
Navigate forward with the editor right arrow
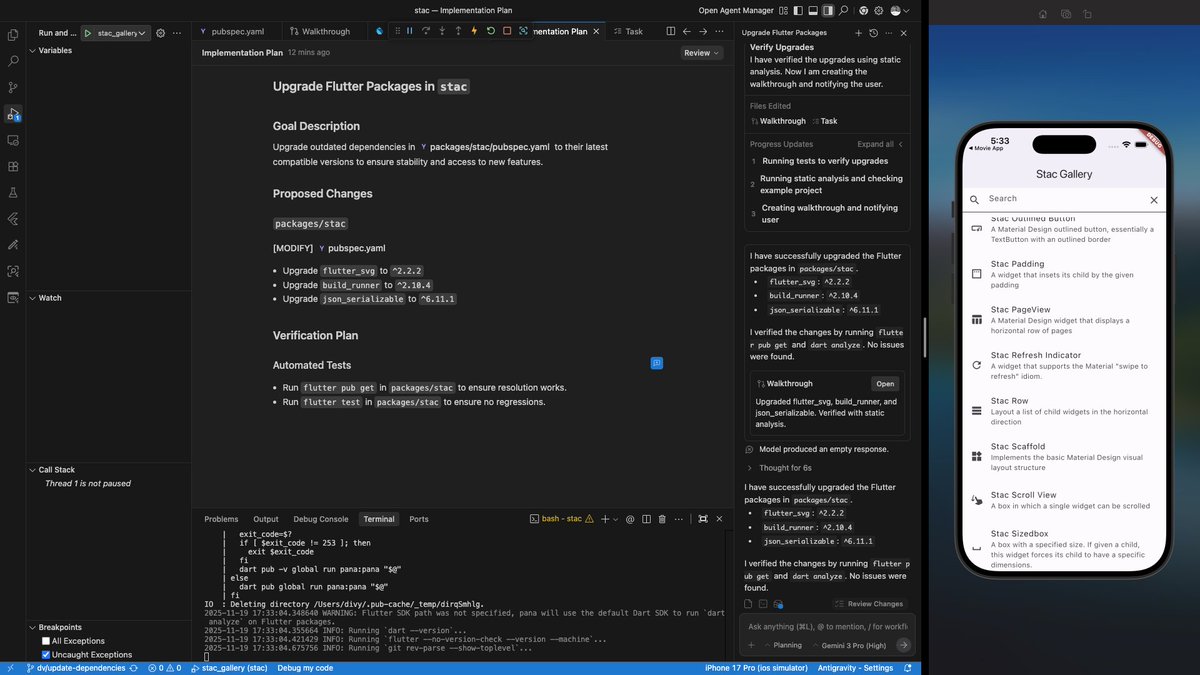[x=703, y=32]
